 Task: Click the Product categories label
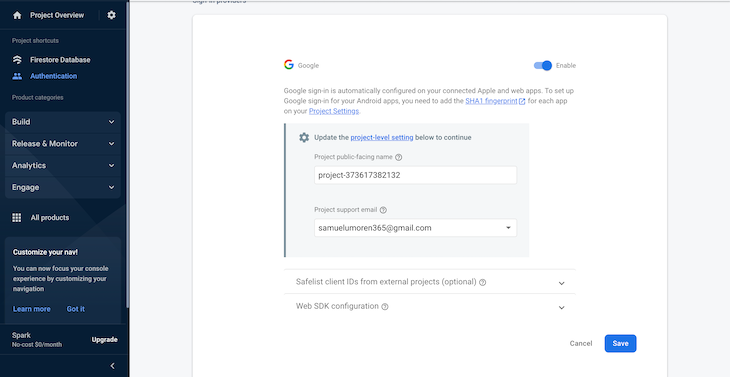tap(38, 98)
